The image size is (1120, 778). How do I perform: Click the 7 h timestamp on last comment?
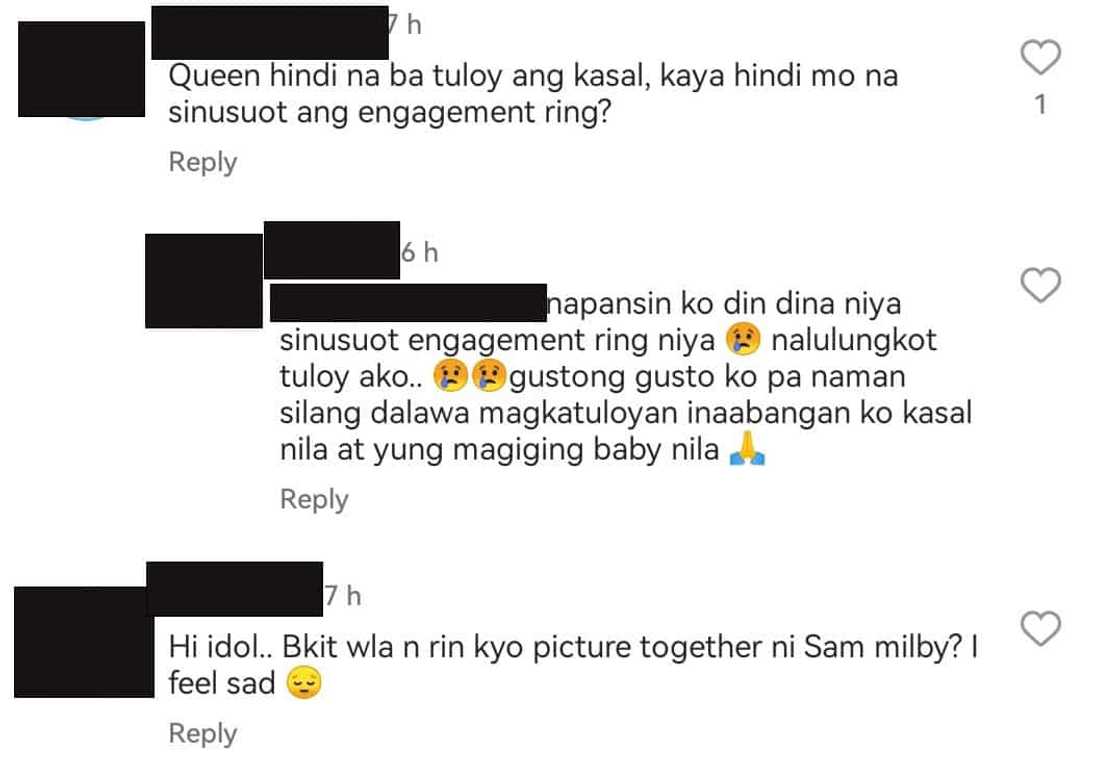343,596
